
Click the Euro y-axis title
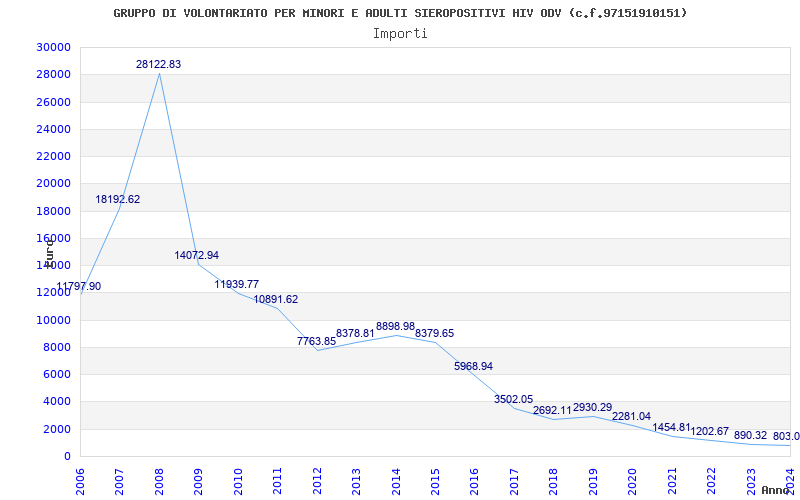pos(48,252)
